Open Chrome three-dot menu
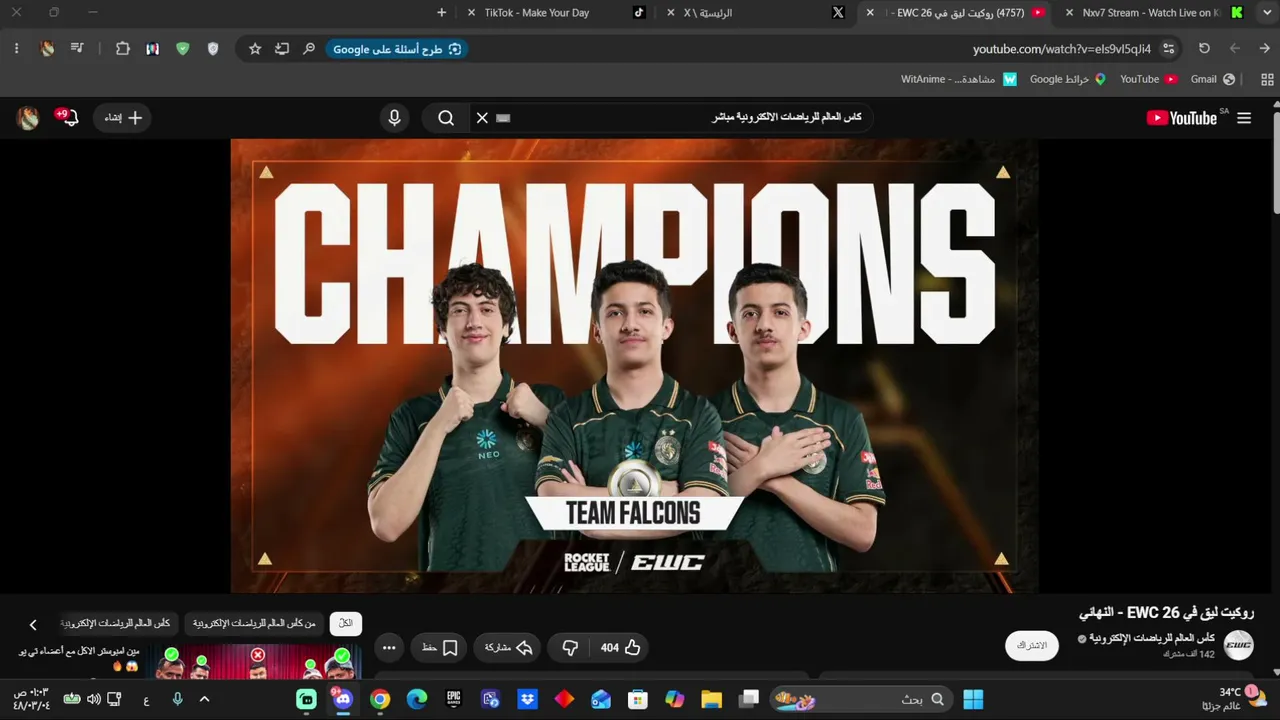Image resolution: width=1280 pixels, height=720 pixels. tap(16, 49)
